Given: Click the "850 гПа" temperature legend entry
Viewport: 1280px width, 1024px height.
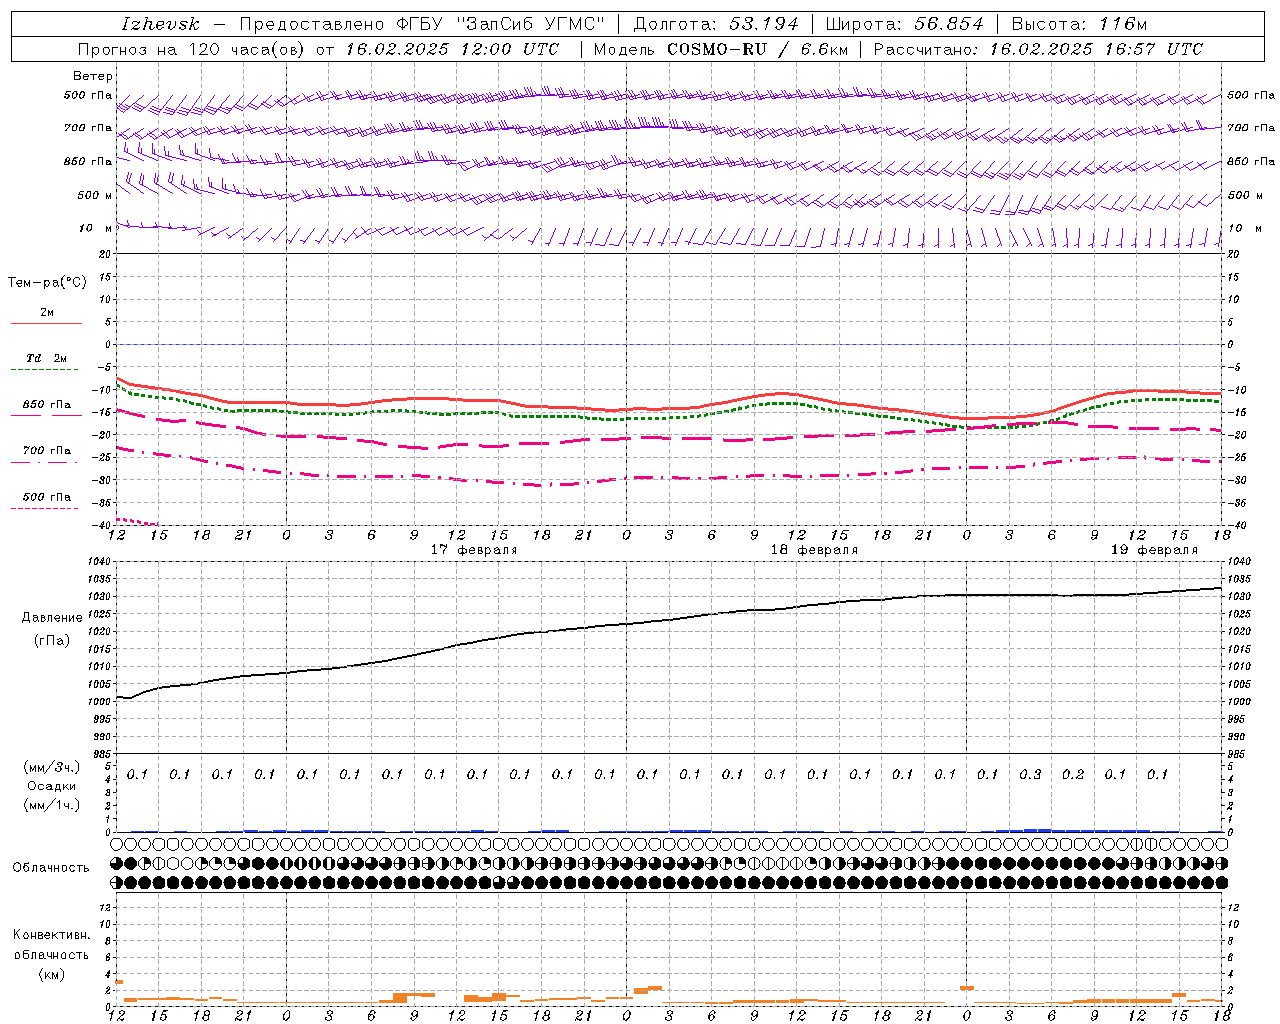Looking at the screenshot, I should coord(47,405).
